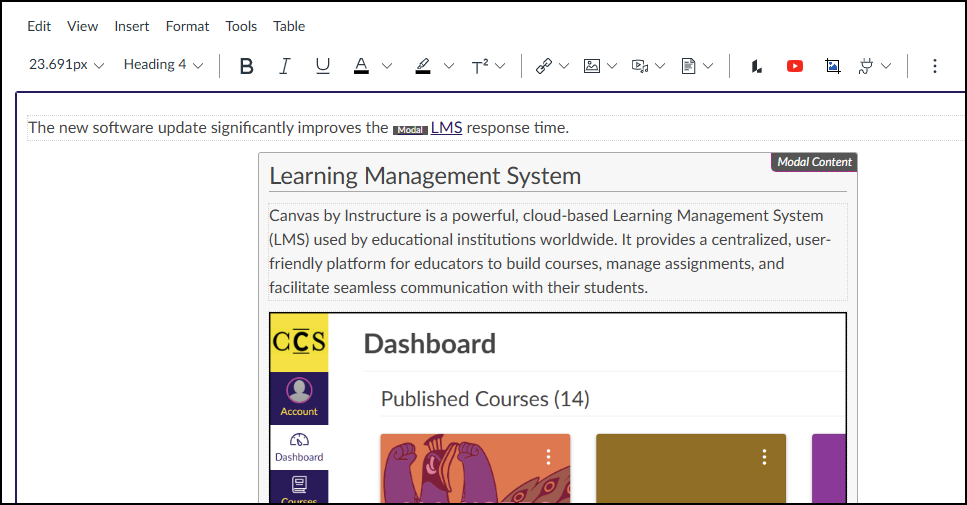
Task: Expand link options arrow
Action: point(564,66)
